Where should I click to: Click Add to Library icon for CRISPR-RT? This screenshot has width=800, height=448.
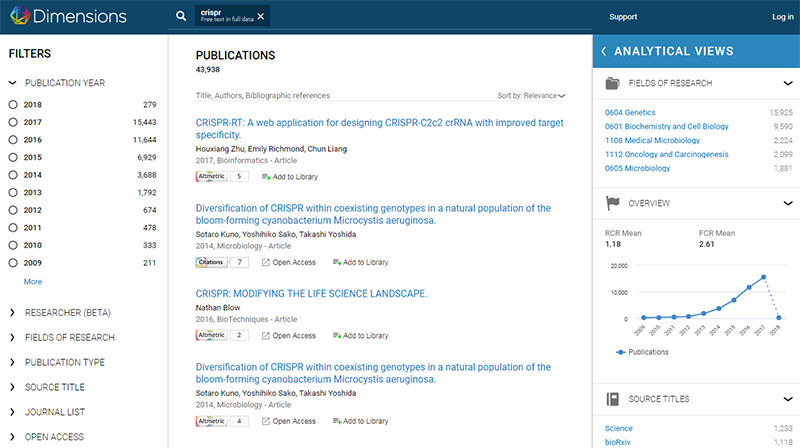(266, 176)
